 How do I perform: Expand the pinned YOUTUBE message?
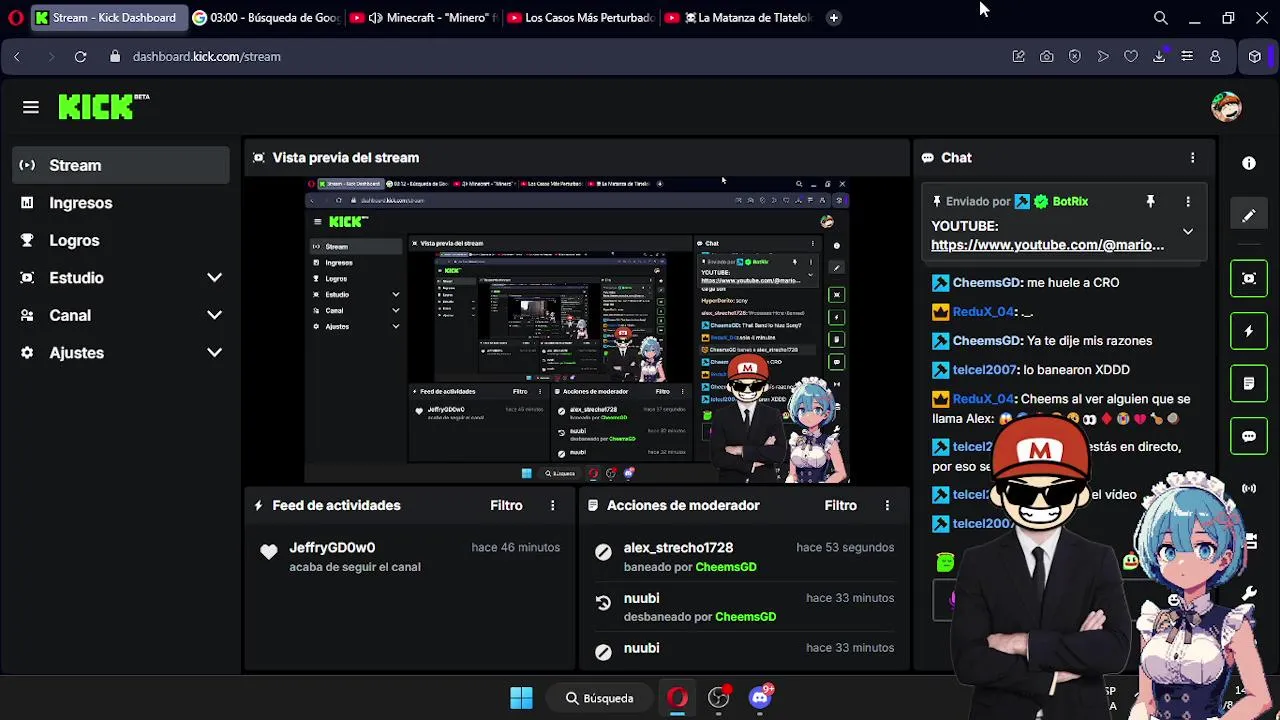[1188, 231]
